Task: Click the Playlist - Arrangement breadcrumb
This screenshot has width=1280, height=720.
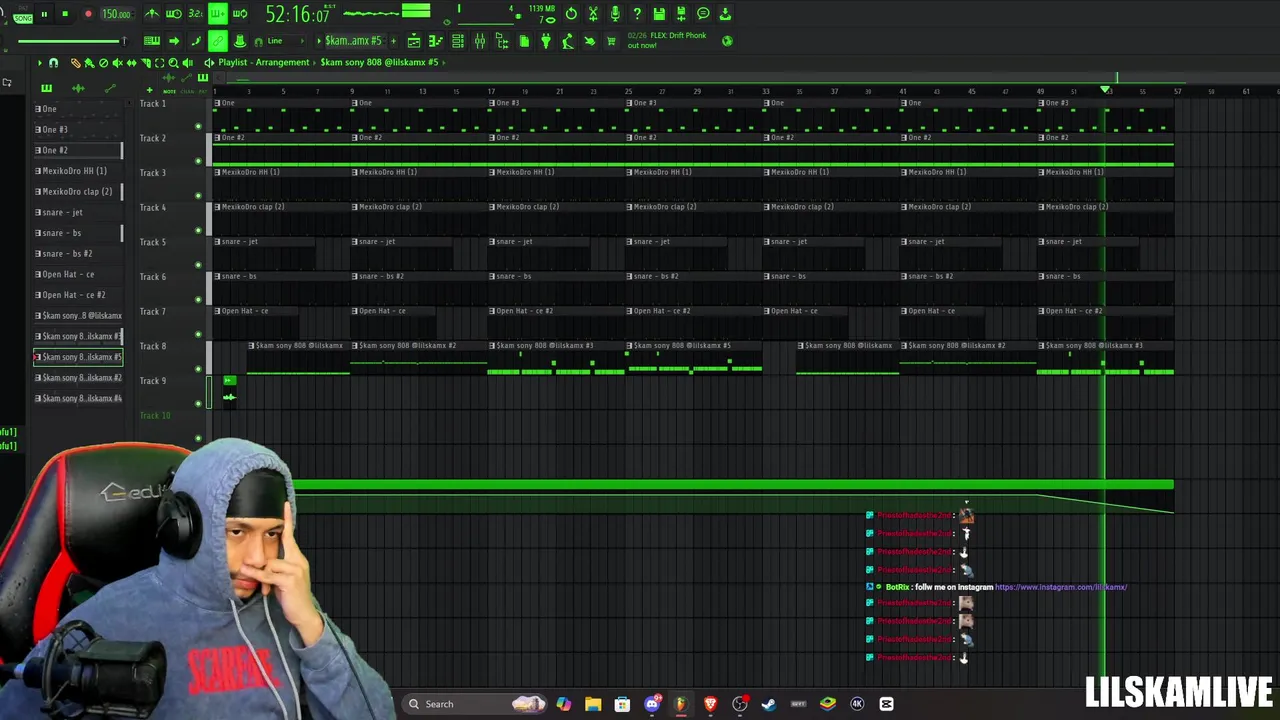Action: click(264, 62)
